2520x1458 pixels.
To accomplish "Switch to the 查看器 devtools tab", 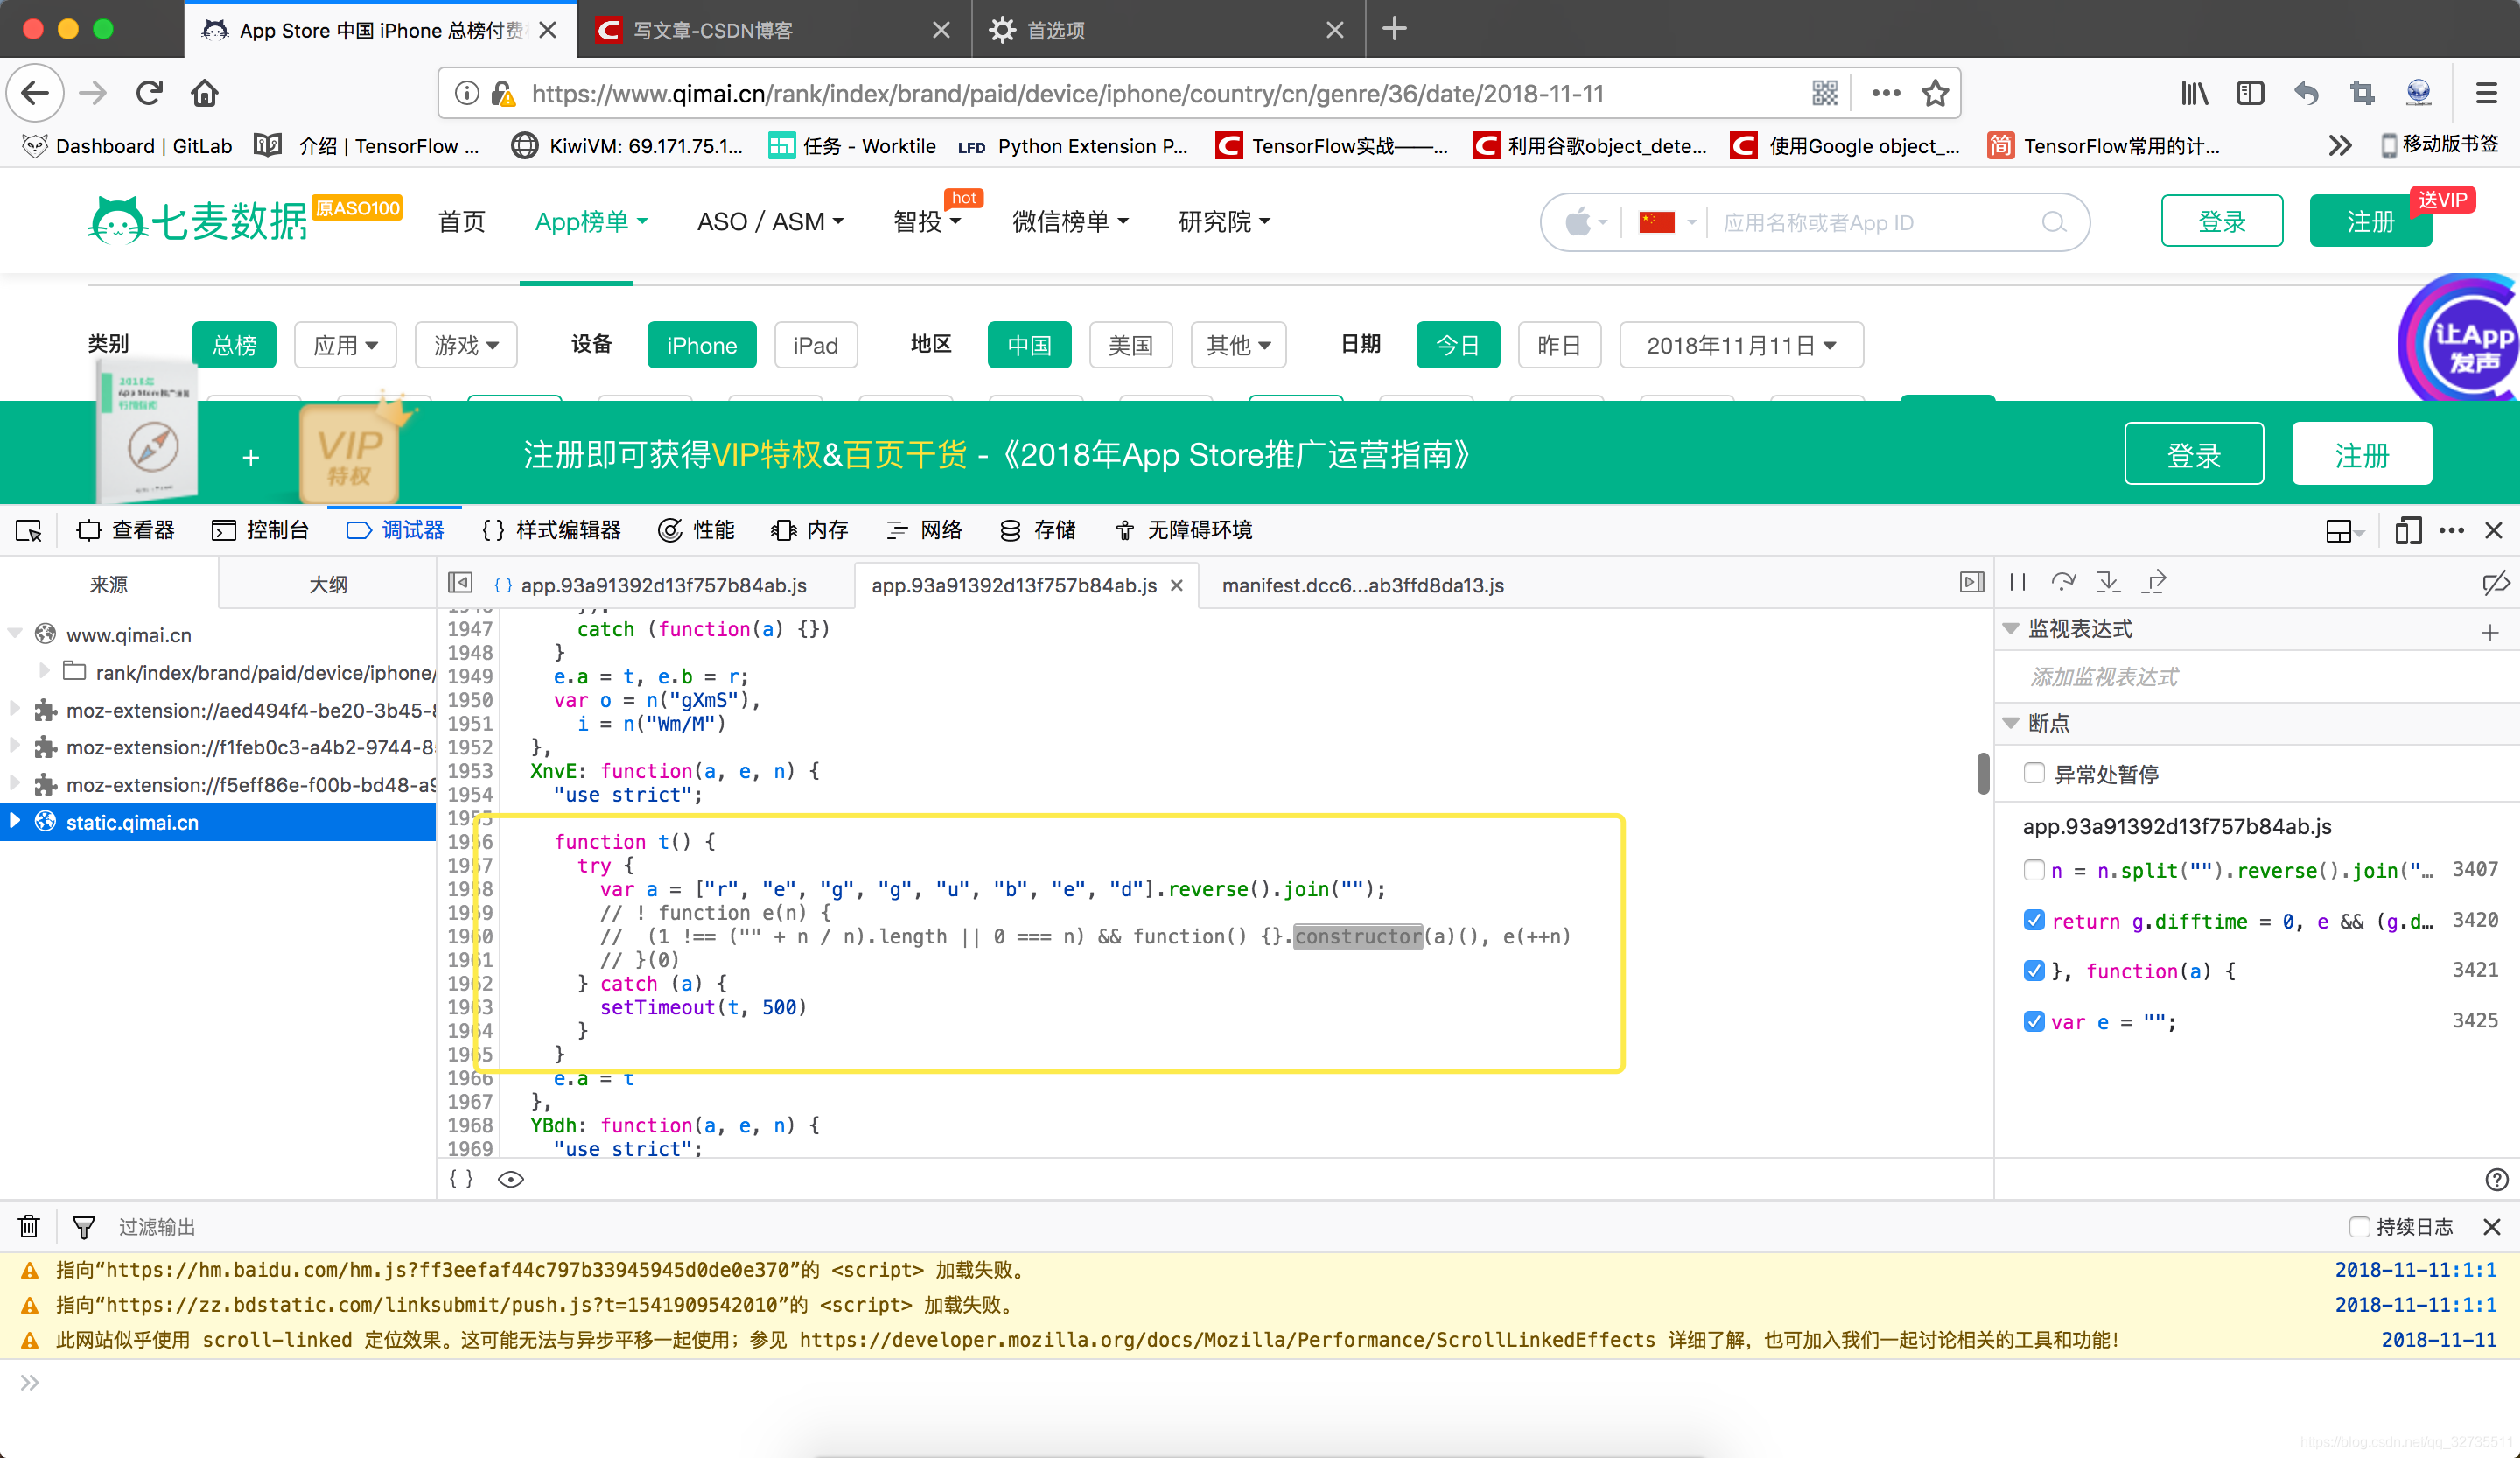I will coord(126,530).
